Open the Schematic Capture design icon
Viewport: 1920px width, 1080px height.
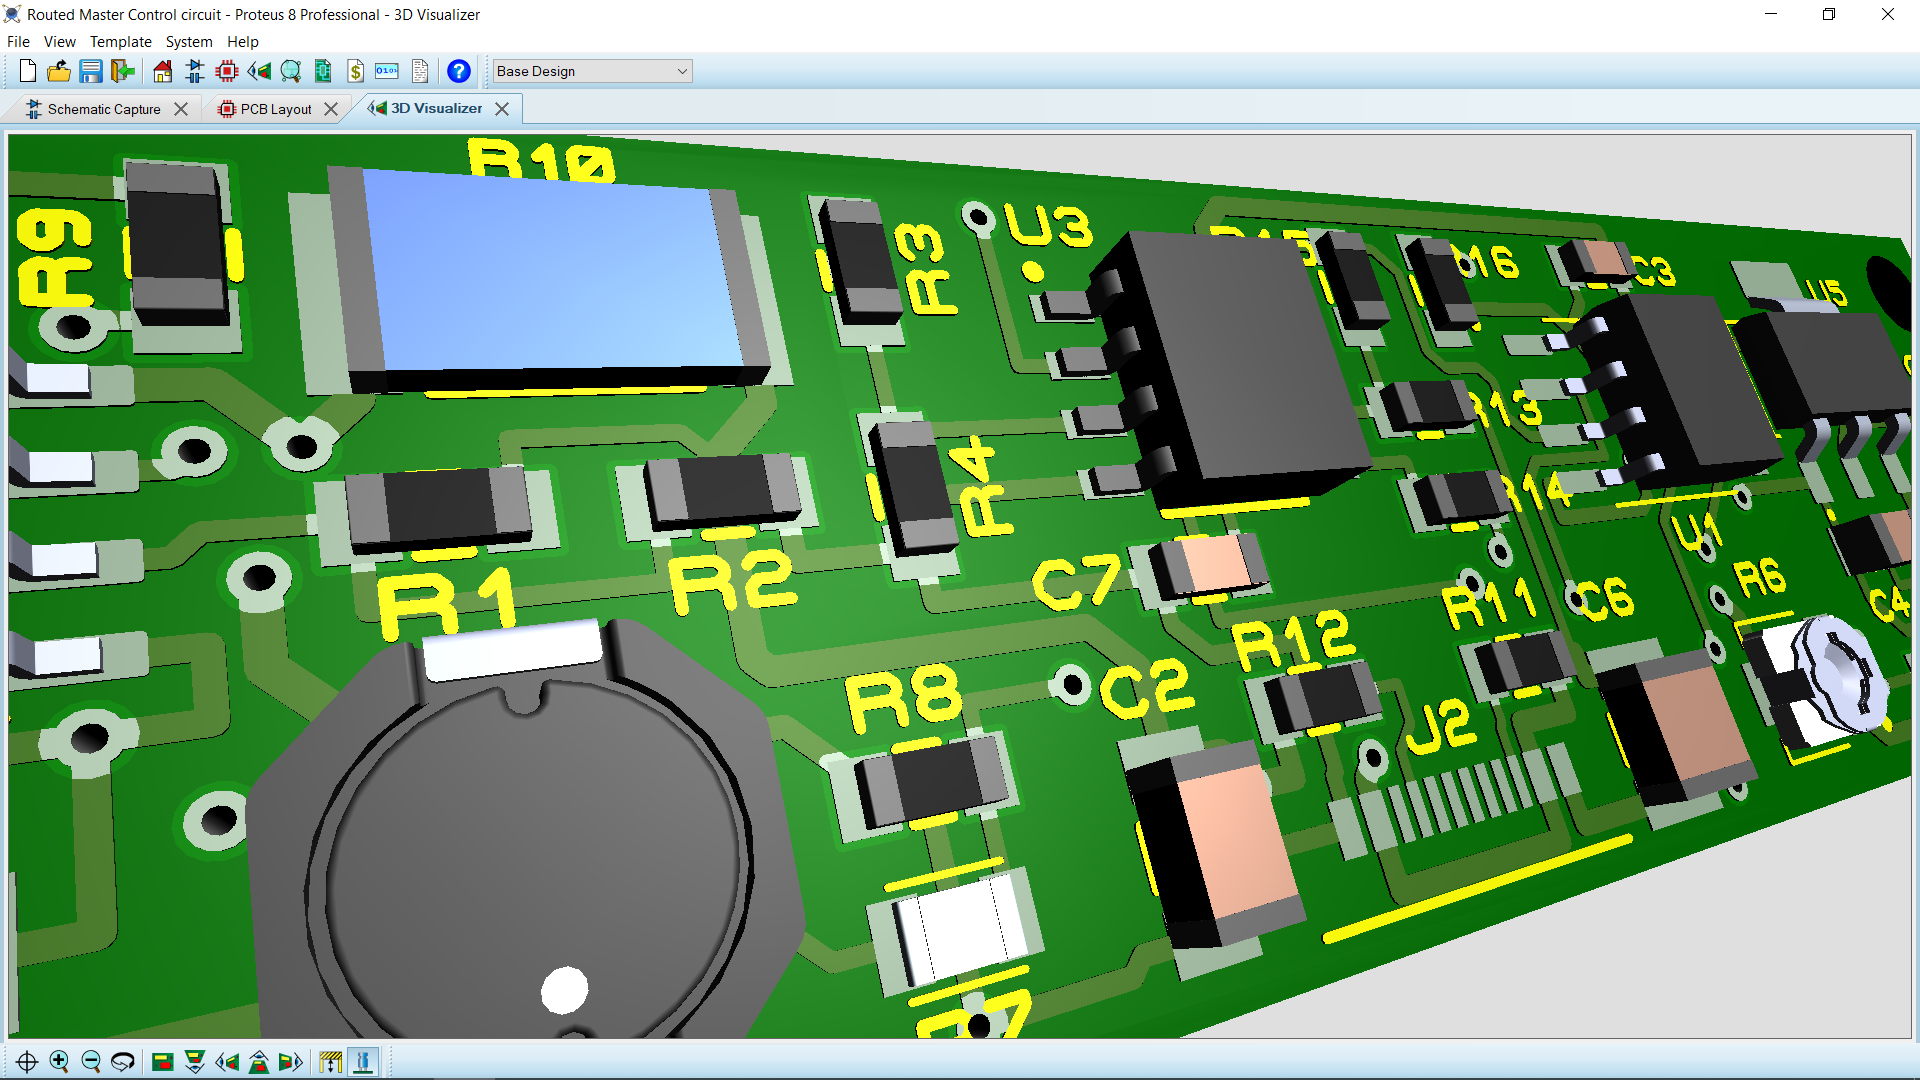point(193,71)
